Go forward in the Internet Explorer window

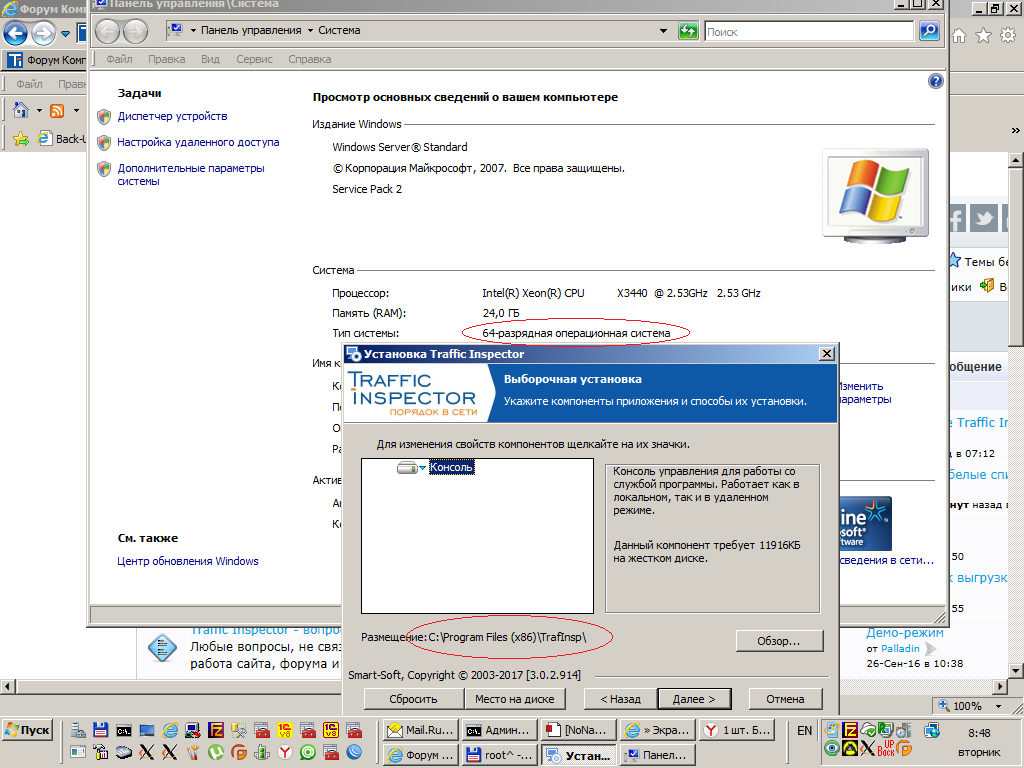click(x=43, y=33)
